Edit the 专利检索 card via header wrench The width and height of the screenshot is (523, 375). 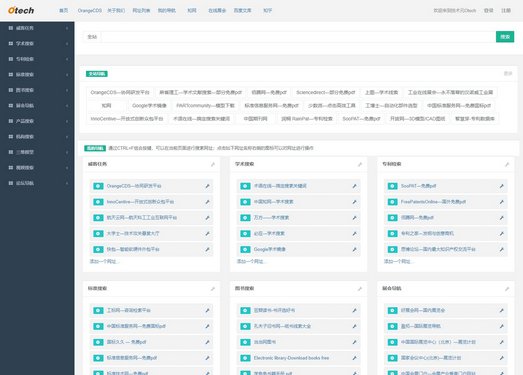pyautogui.click(x=507, y=164)
